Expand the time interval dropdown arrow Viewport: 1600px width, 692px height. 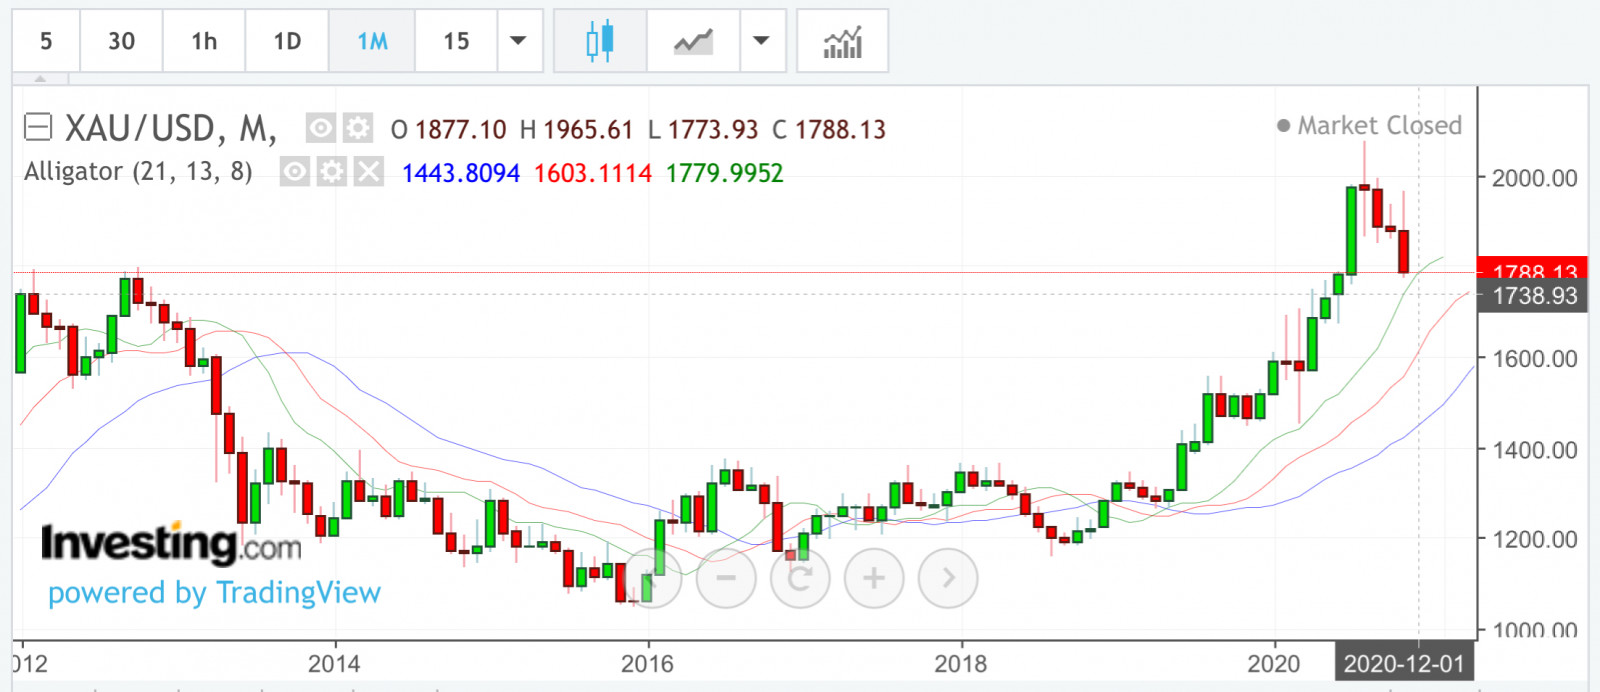[x=518, y=41]
